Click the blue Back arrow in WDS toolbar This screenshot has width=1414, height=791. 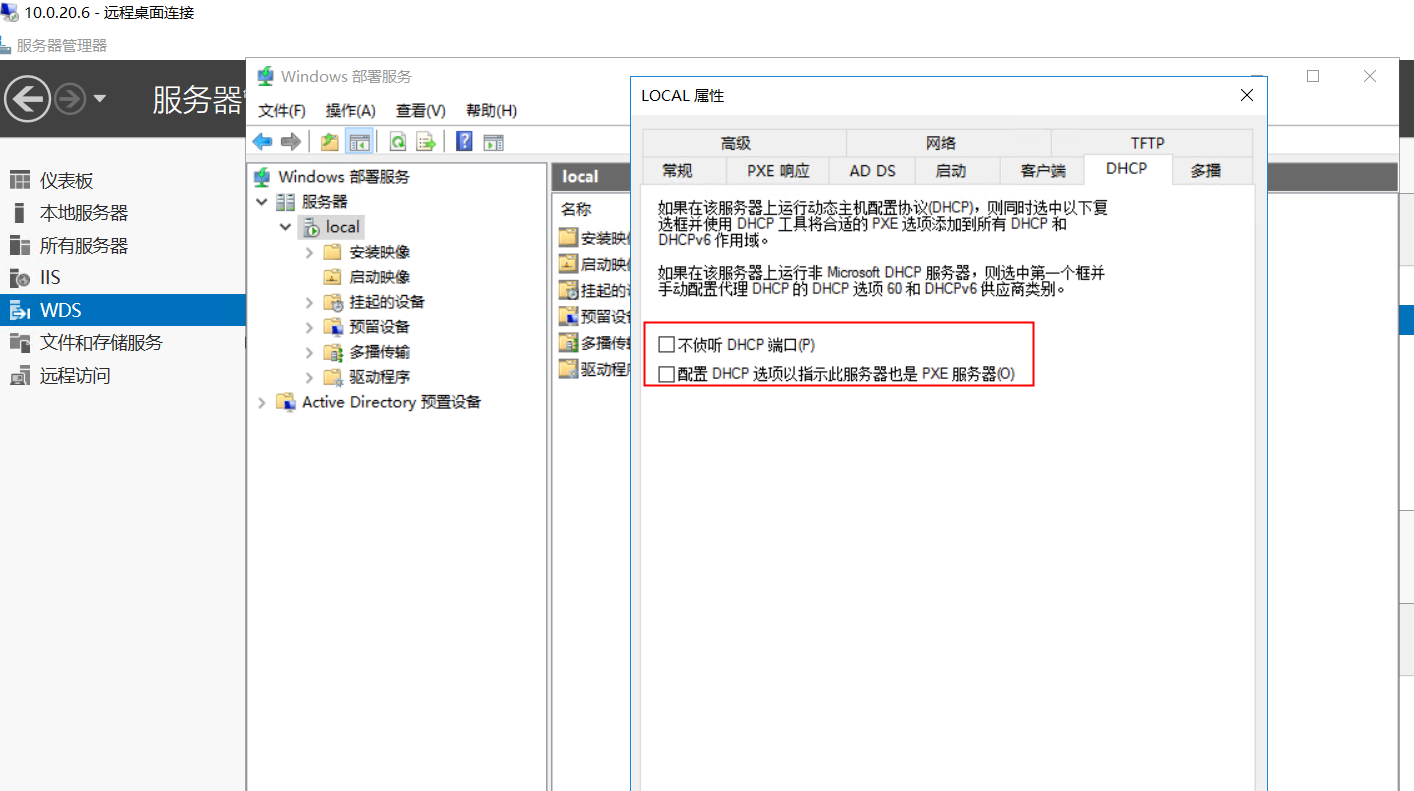tap(263, 142)
